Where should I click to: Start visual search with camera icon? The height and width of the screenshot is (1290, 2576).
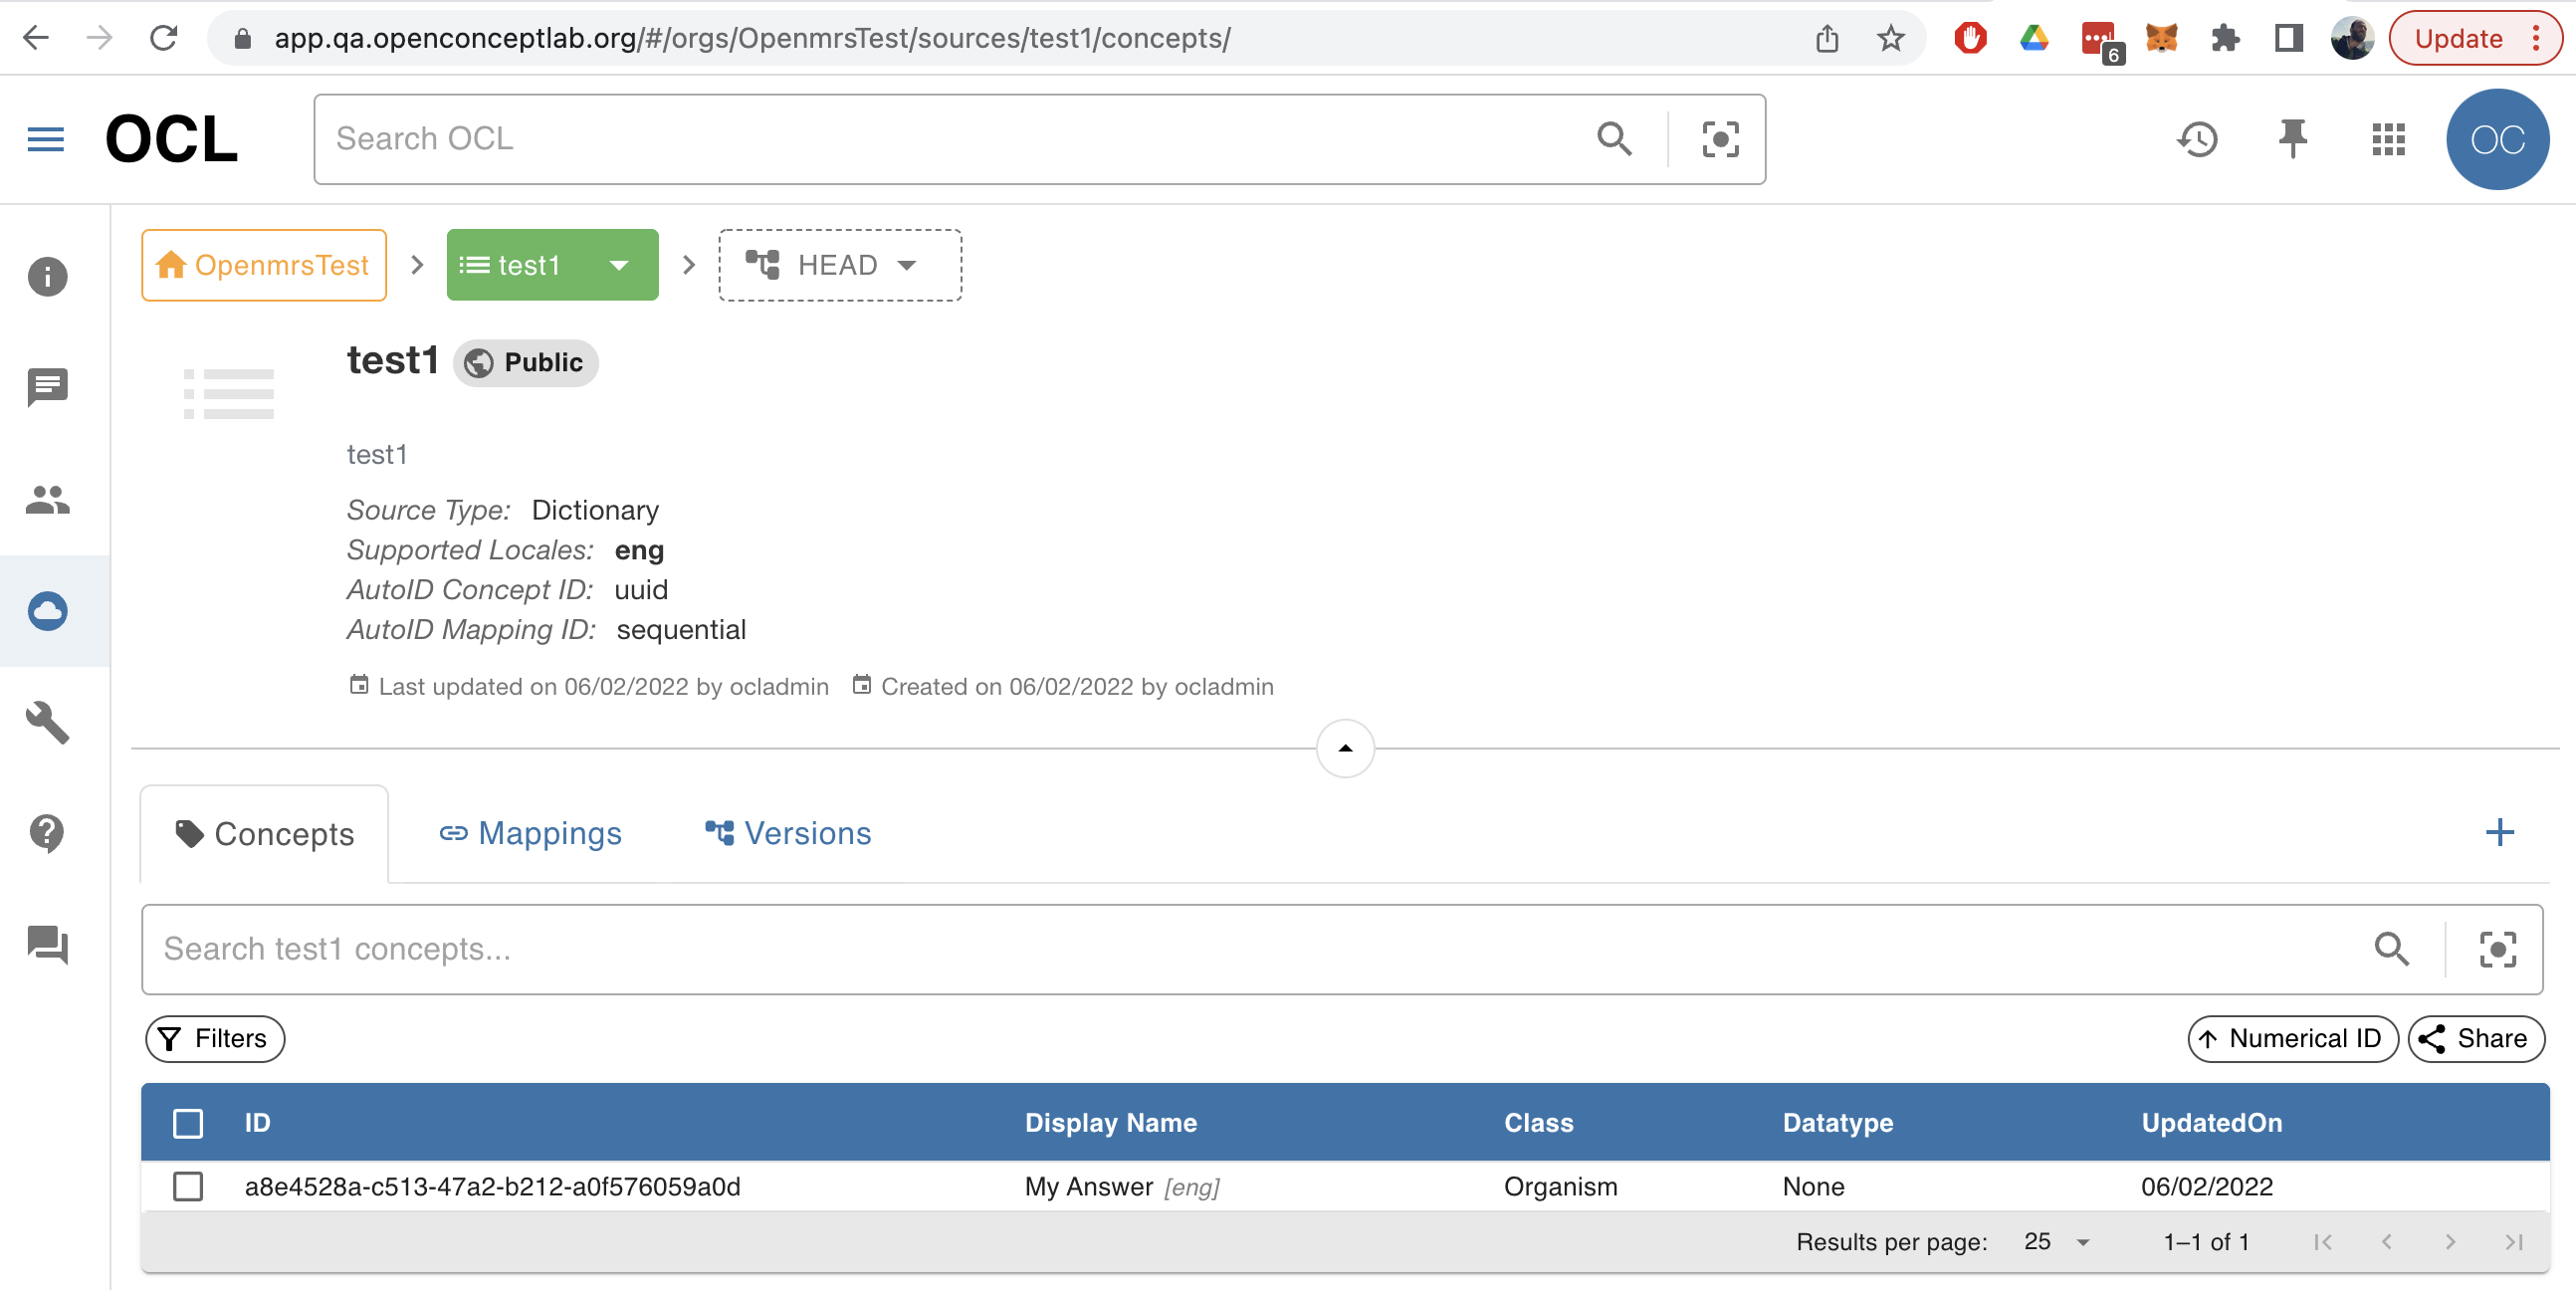[x=1719, y=139]
